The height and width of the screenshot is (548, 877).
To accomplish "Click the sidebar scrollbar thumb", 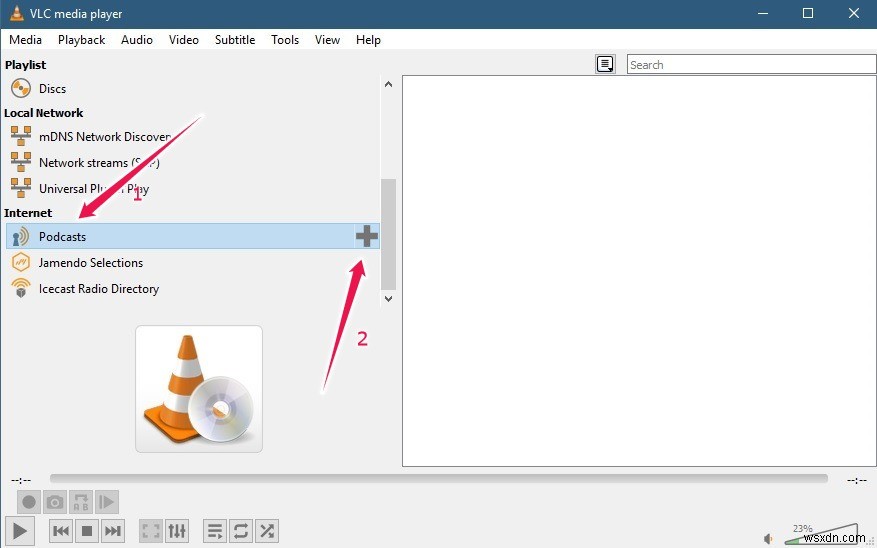I will 388,234.
